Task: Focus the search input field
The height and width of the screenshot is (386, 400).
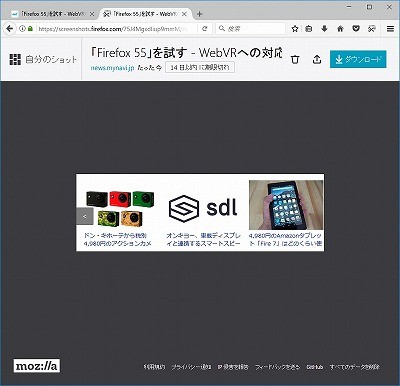Action: 251,29
